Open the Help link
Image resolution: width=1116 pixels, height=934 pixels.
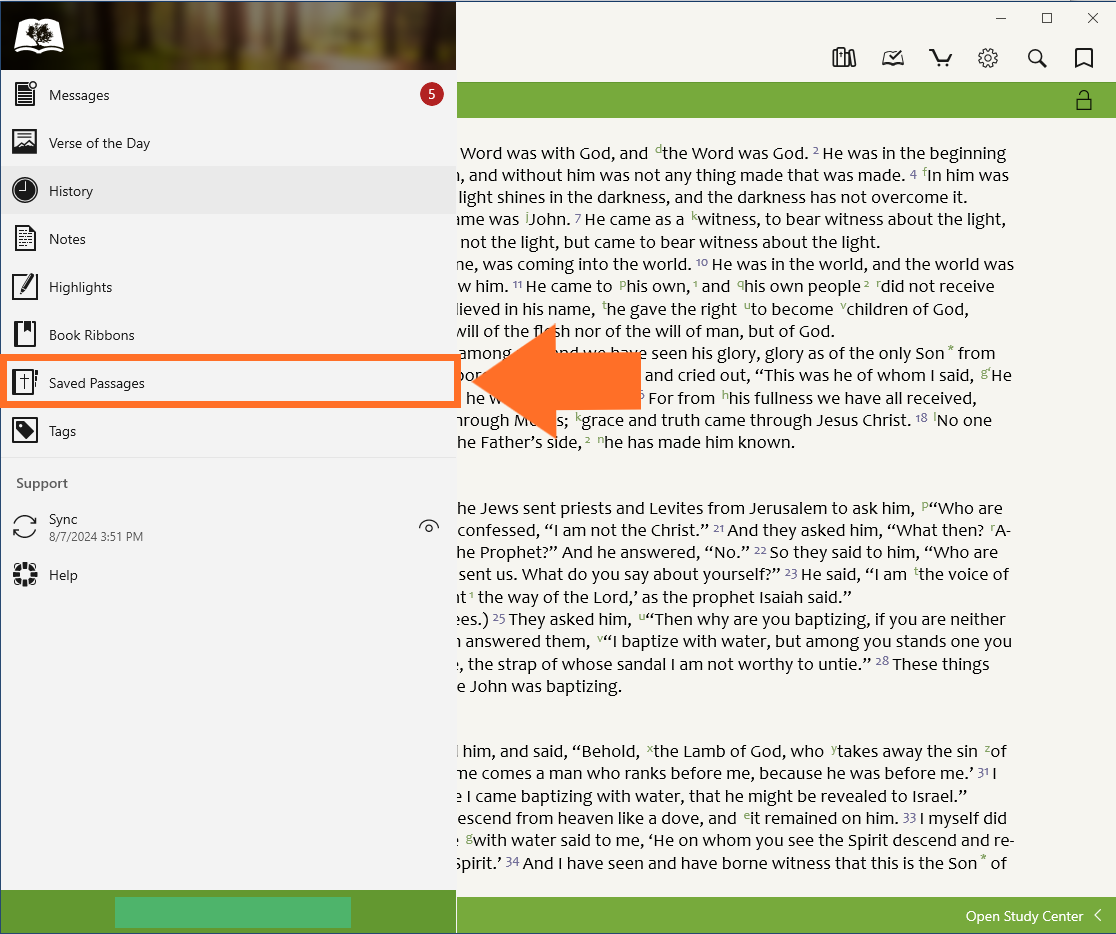(x=62, y=575)
